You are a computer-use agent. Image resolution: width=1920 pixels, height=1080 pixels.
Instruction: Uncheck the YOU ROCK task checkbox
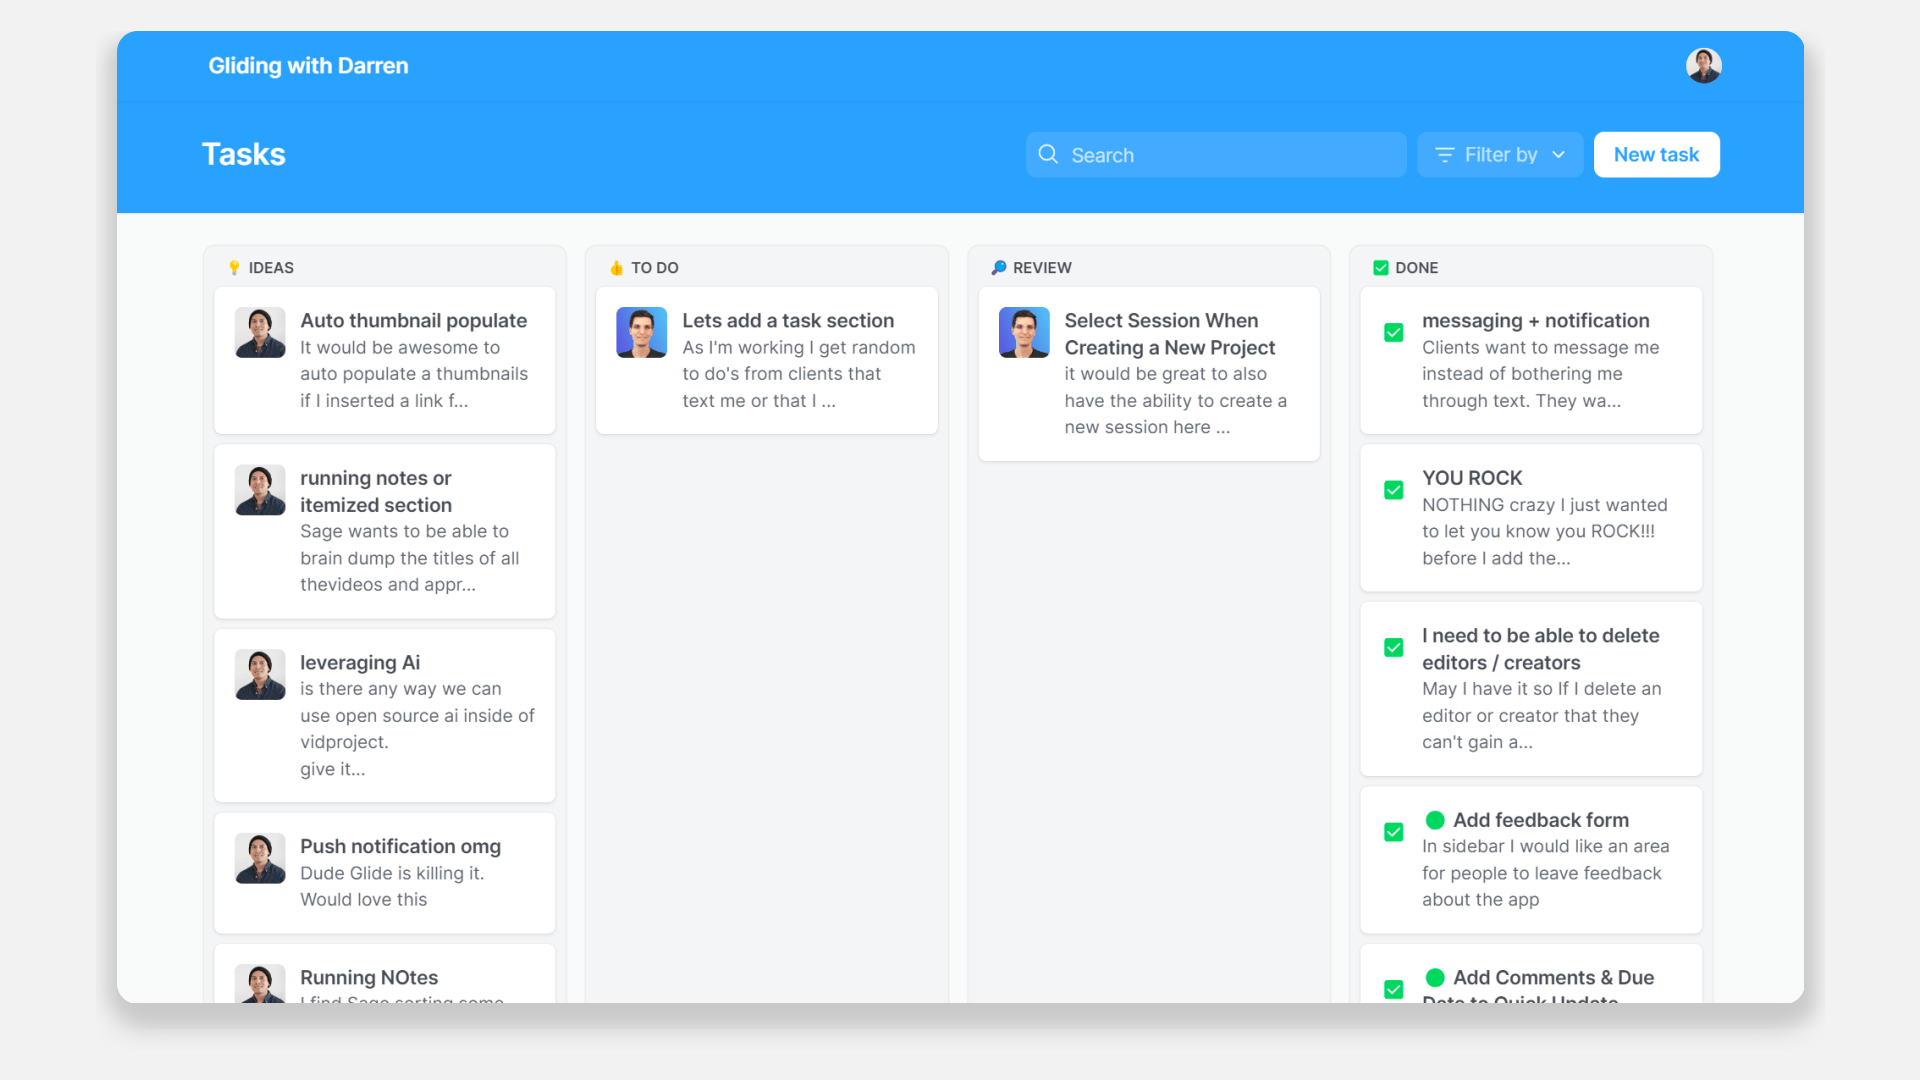point(1393,490)
